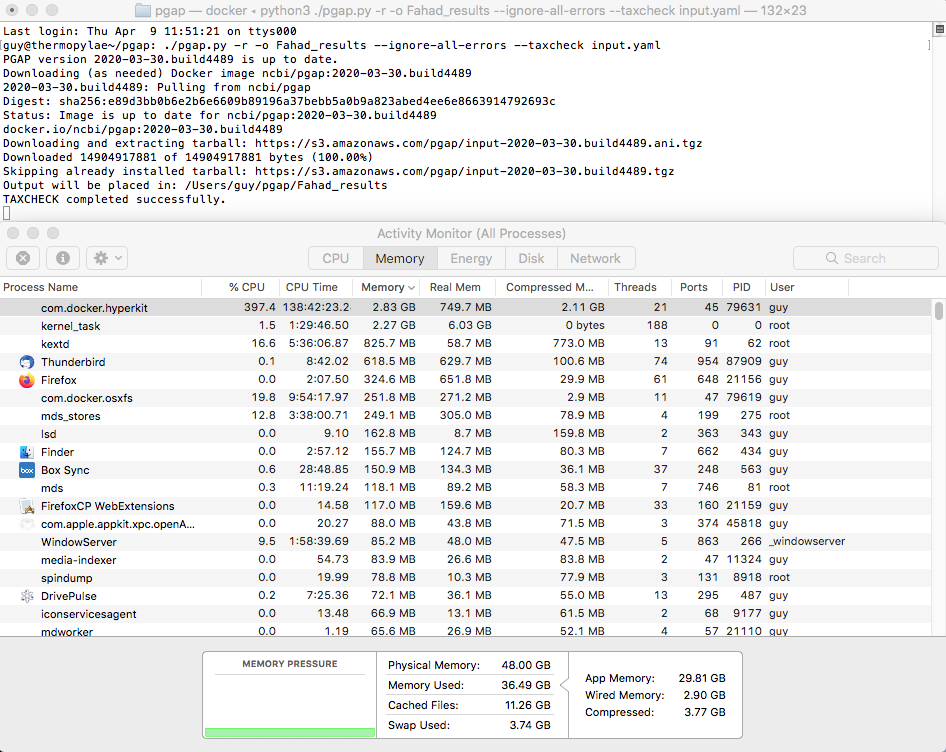Select the spindump process
946x752 pixels.
click(465, 578)
